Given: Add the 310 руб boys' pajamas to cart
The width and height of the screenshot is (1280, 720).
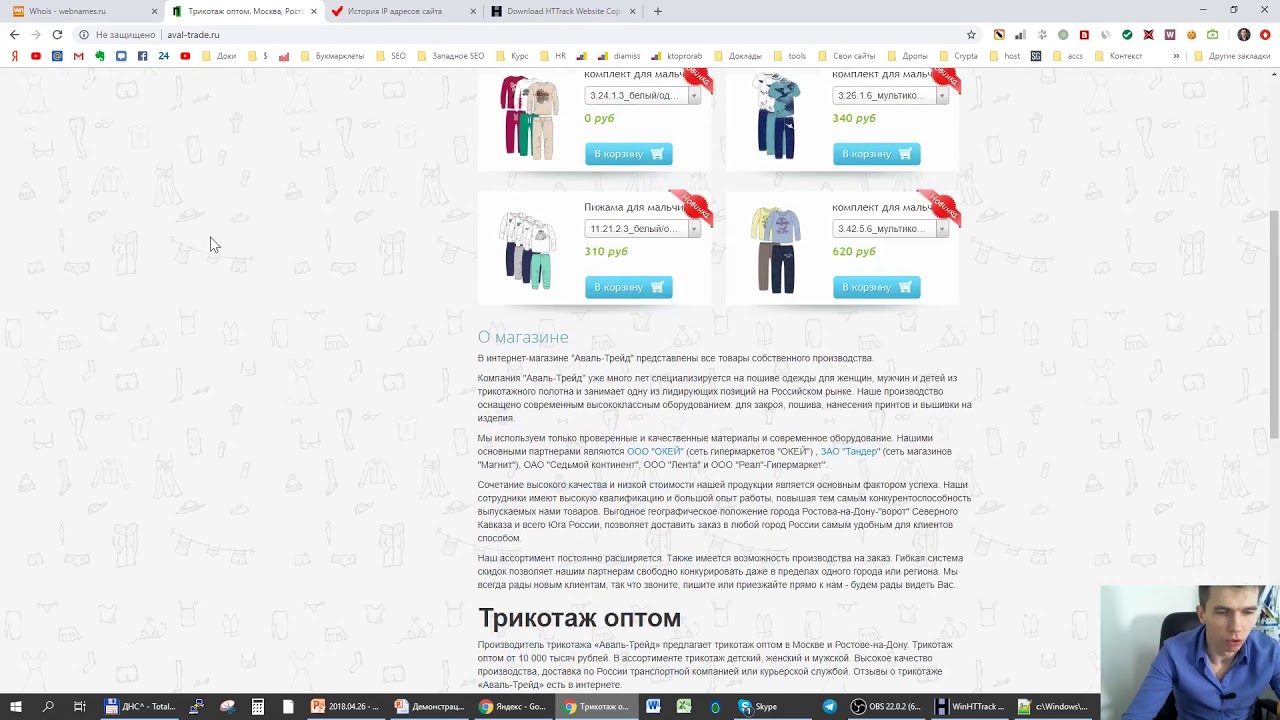Looking at the screenshot, I should pos(628,287).
